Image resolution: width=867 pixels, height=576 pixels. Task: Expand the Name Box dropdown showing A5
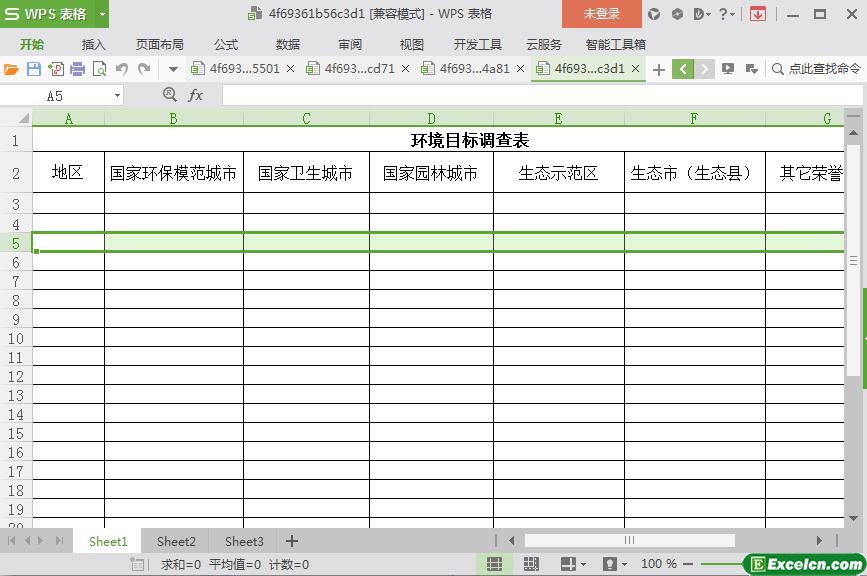coord(117,96)
